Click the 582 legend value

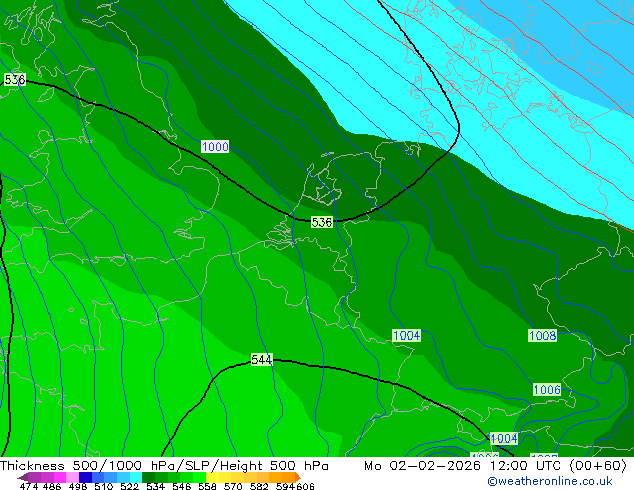coord(259,486)
